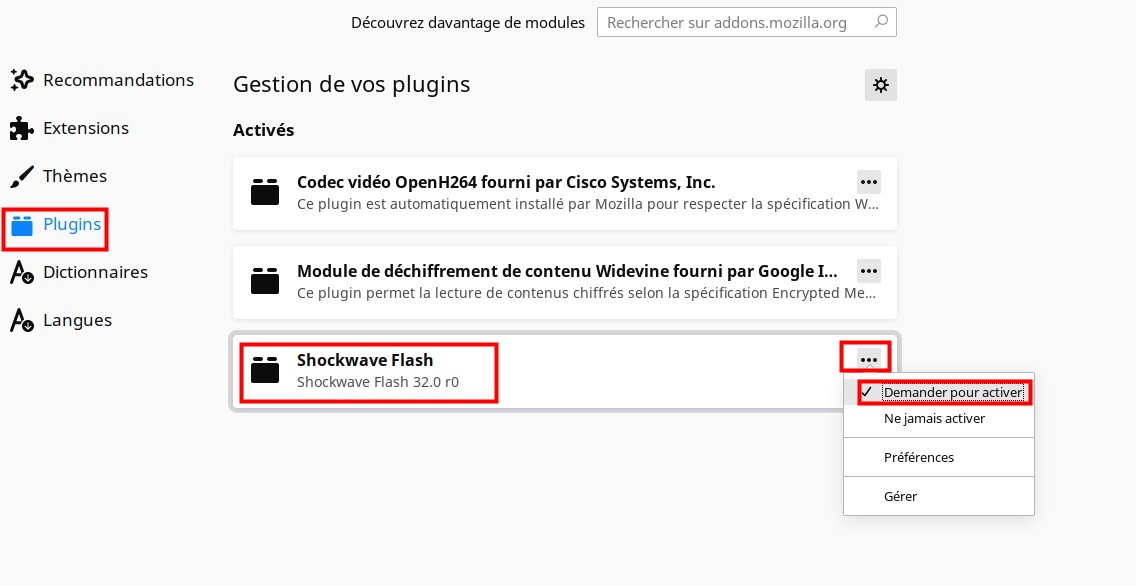Click Gérer for the Shockwave Flash plugin
Viewport: 1136px width, 586px height.
click(x=900, y=496)
